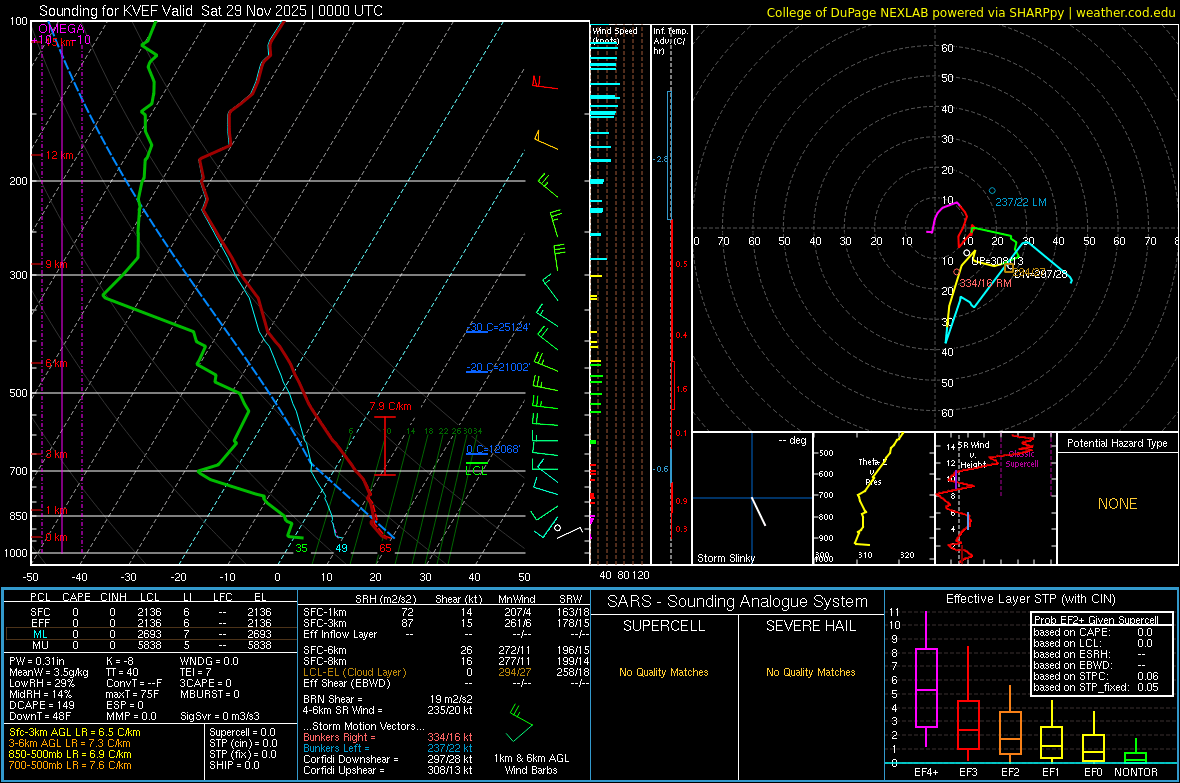This screenshot has width=1180, height=783.
Task: Click the surface temperature value 65
Action: 385,548
